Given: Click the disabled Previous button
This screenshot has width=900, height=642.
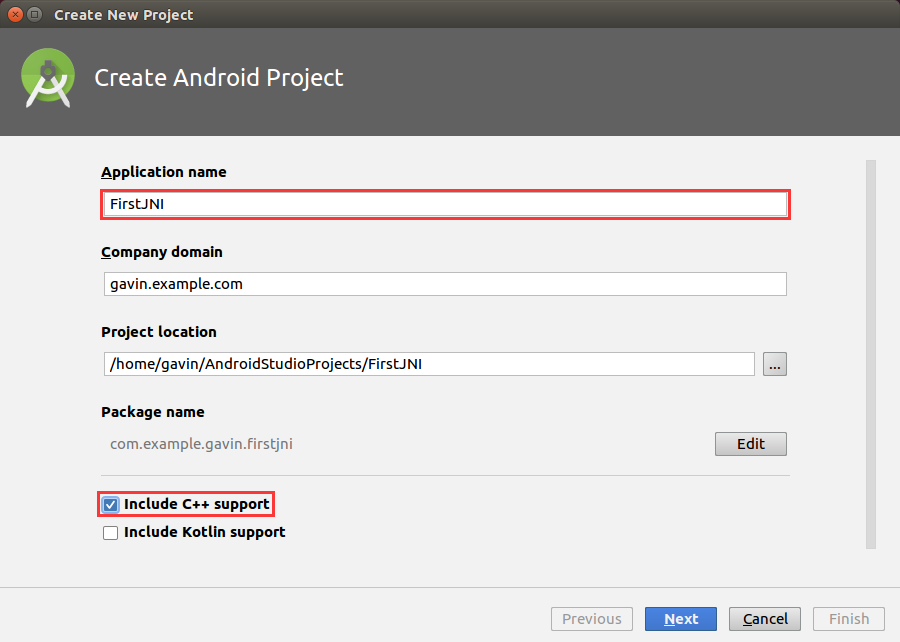Looking at the screenshot, I should pyautogui.click(x=592, y=619).
